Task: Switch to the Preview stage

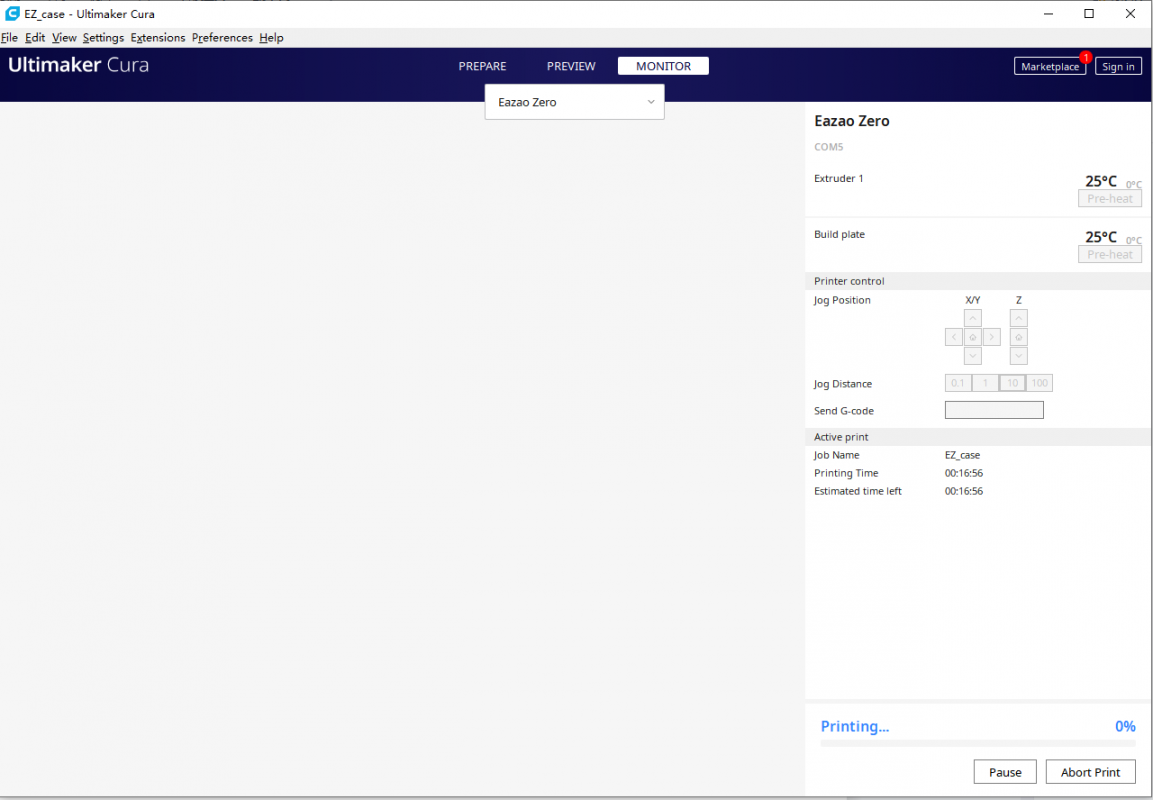Action: [571, 66]
